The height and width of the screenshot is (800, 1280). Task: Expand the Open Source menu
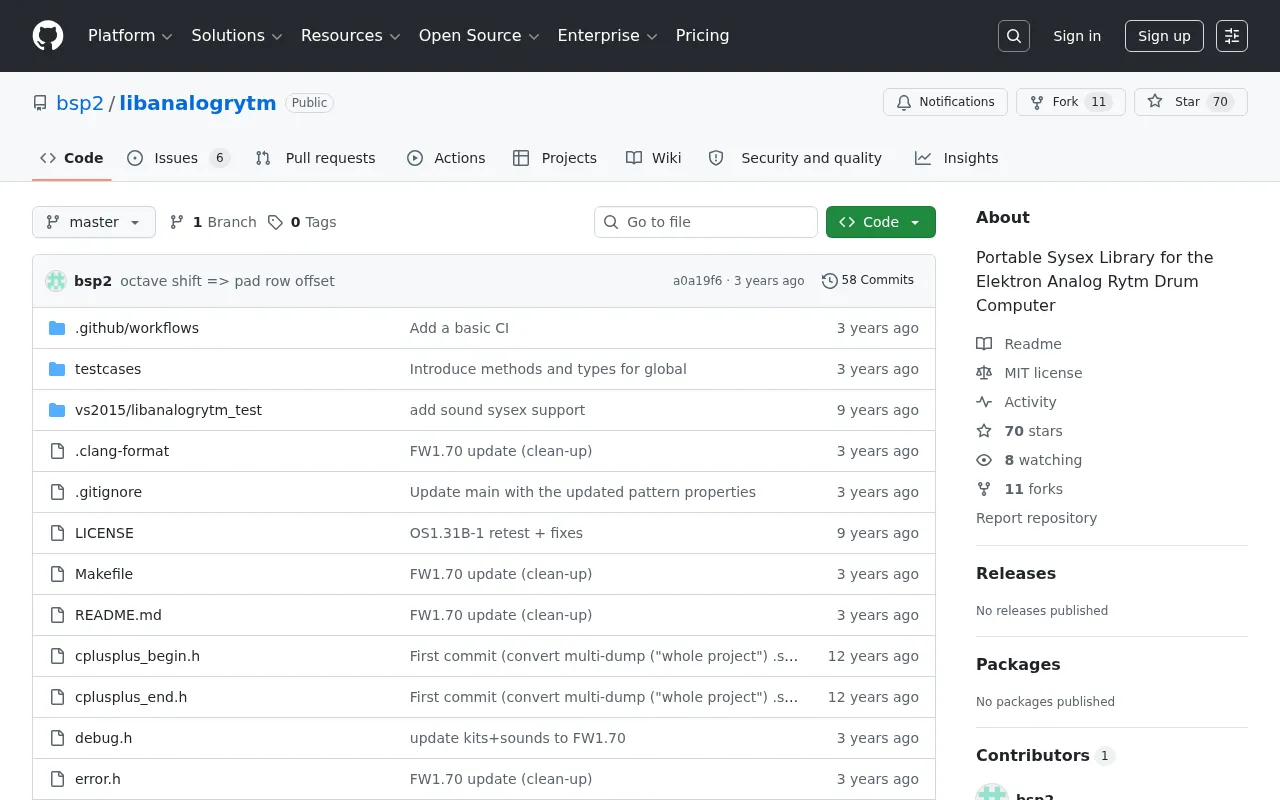coord(479,36)
